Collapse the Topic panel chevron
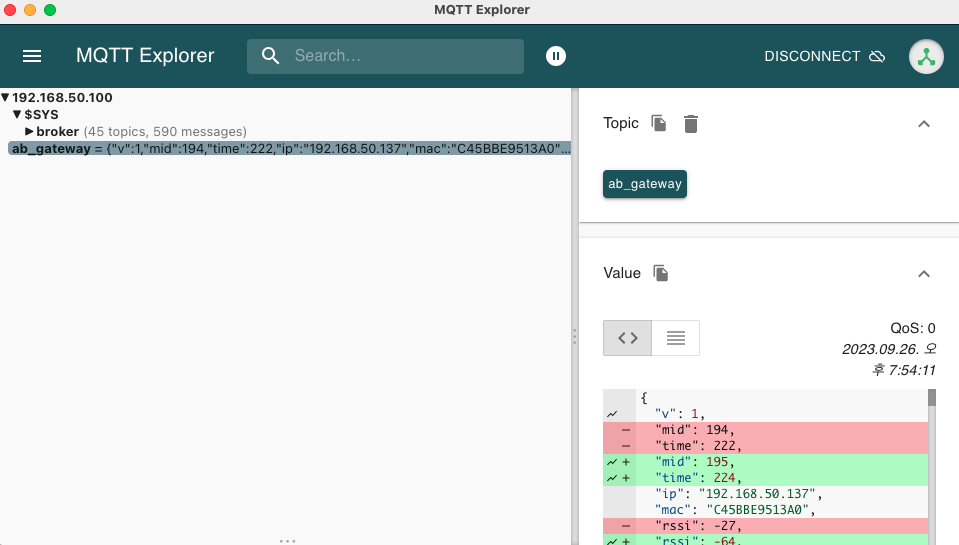The height and width of the screenshot is (545, 959). tap(924, 124)
